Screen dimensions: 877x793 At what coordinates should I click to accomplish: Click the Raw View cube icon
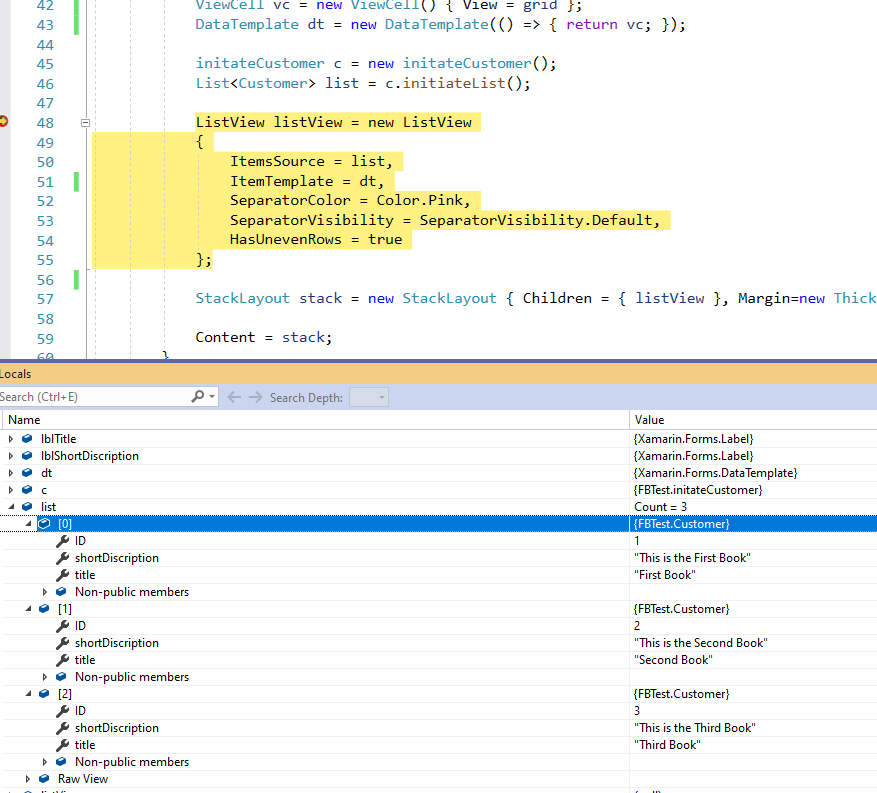pyautogui.click(x=44, y=778)
